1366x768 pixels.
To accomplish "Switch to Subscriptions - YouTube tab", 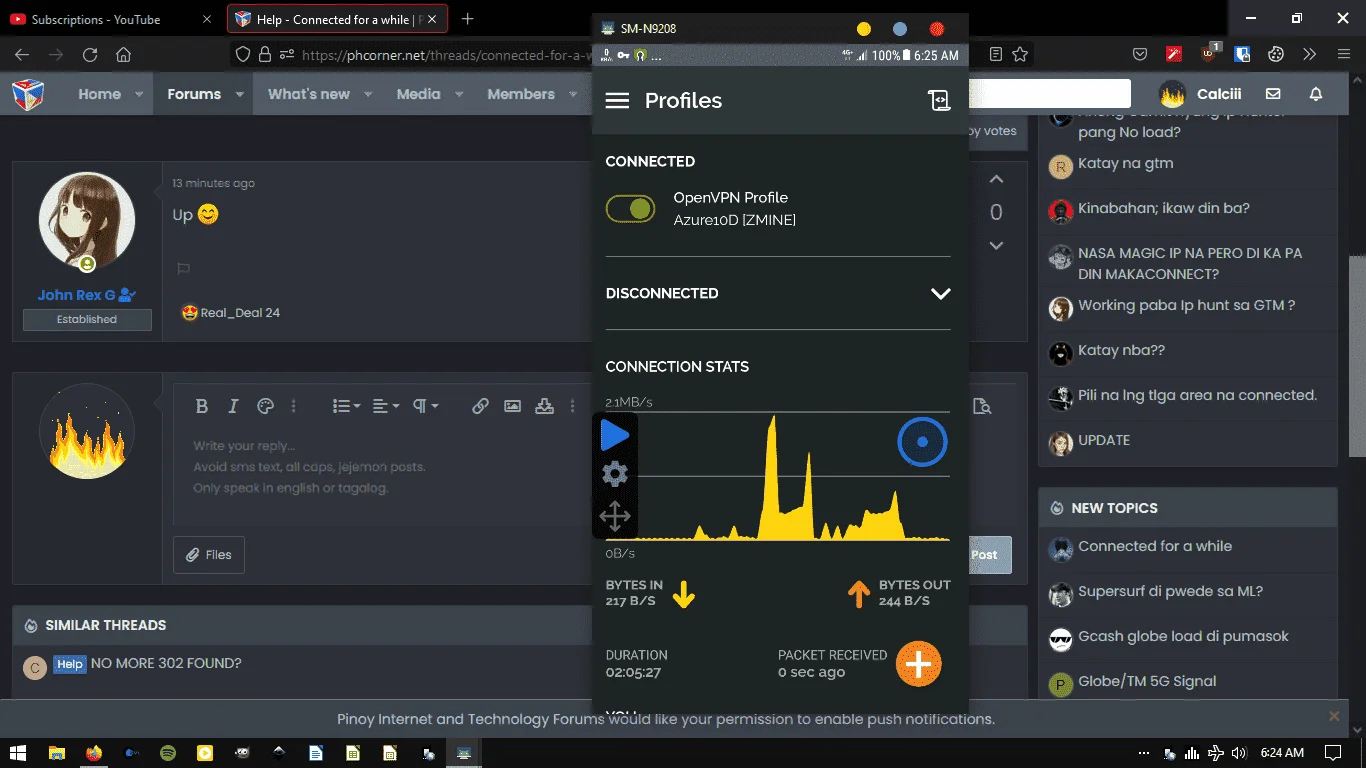I will [x=110, y=19].
